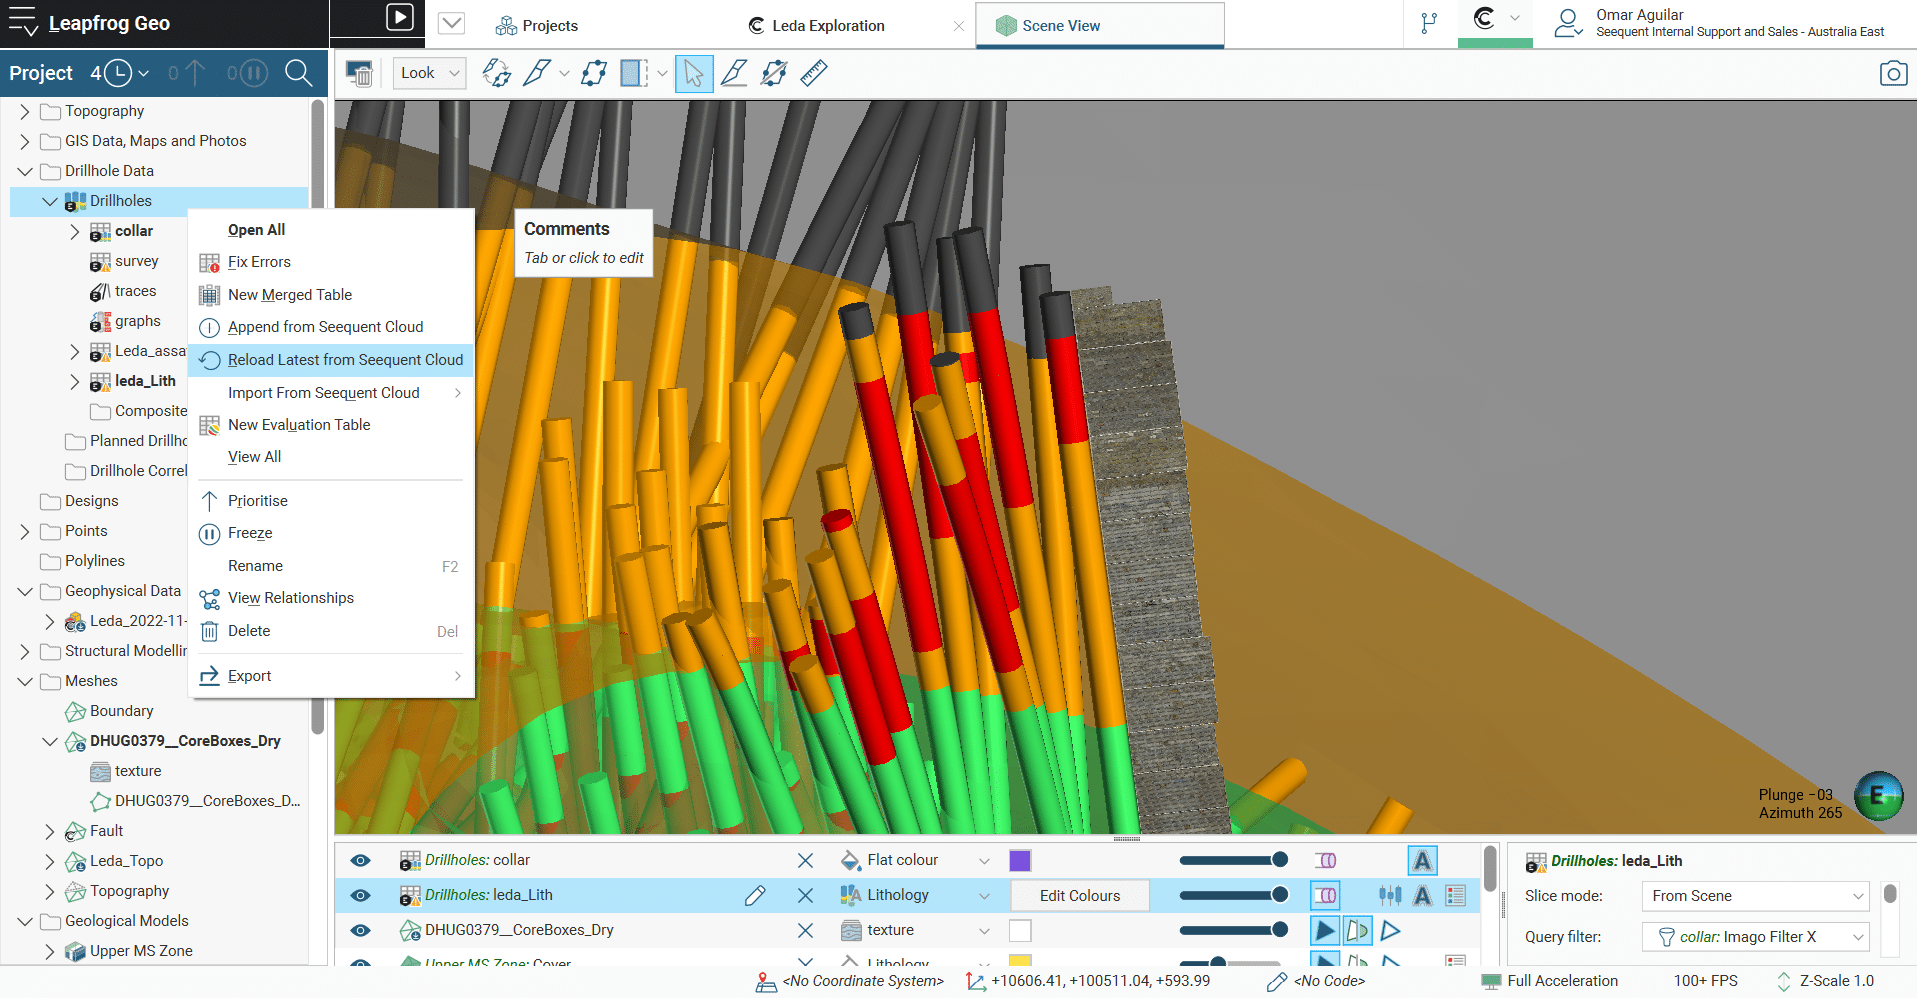Open the project tasks clock icon
This screenshot has height=998, width=1917.
coord(118,73)
